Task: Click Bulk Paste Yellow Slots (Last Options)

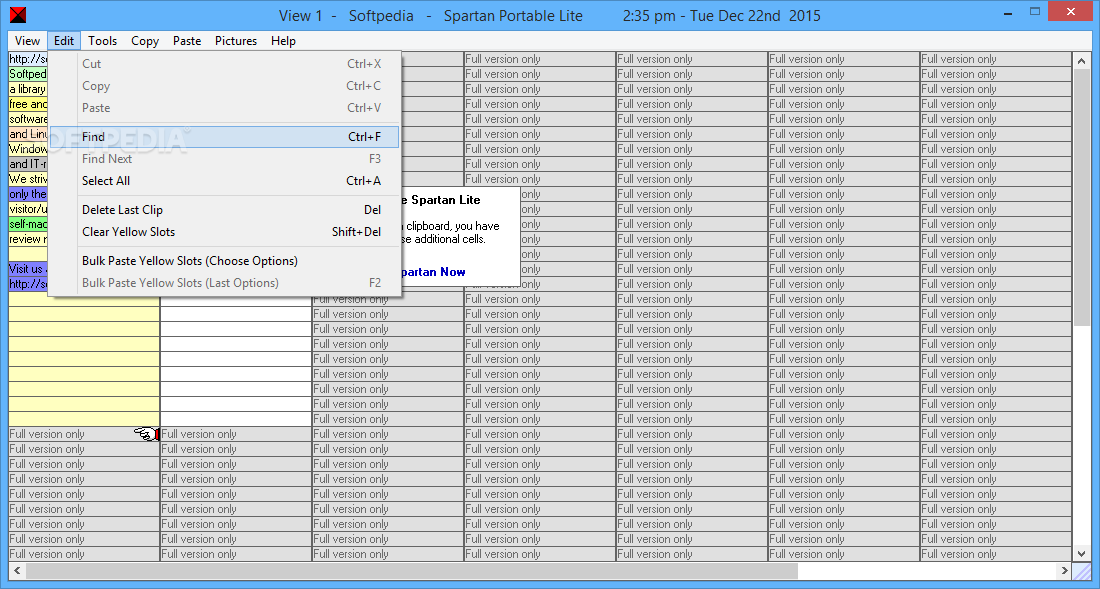Action: tap(224, 283)
